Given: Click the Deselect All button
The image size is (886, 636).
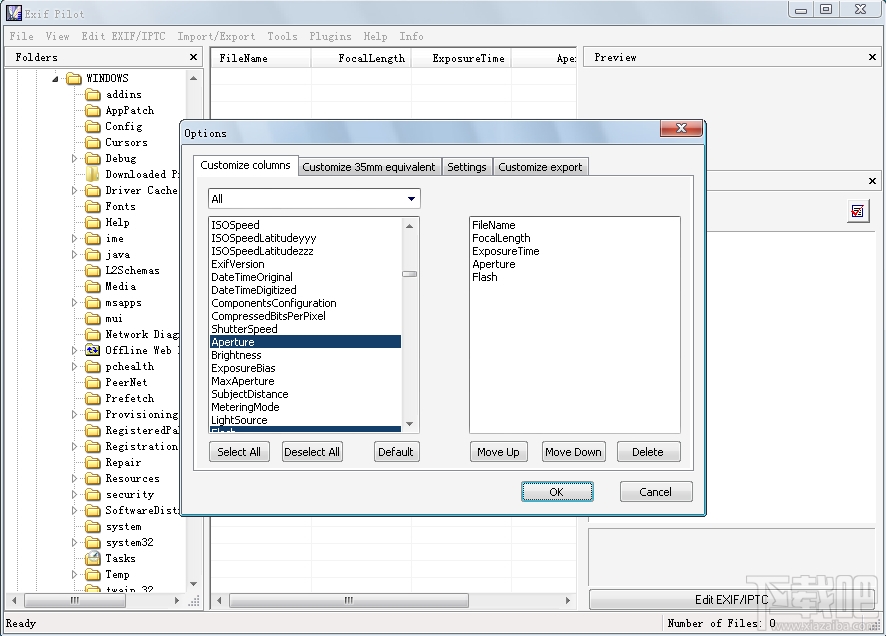Looking at the screenshot, I should (x=312, y=452).
